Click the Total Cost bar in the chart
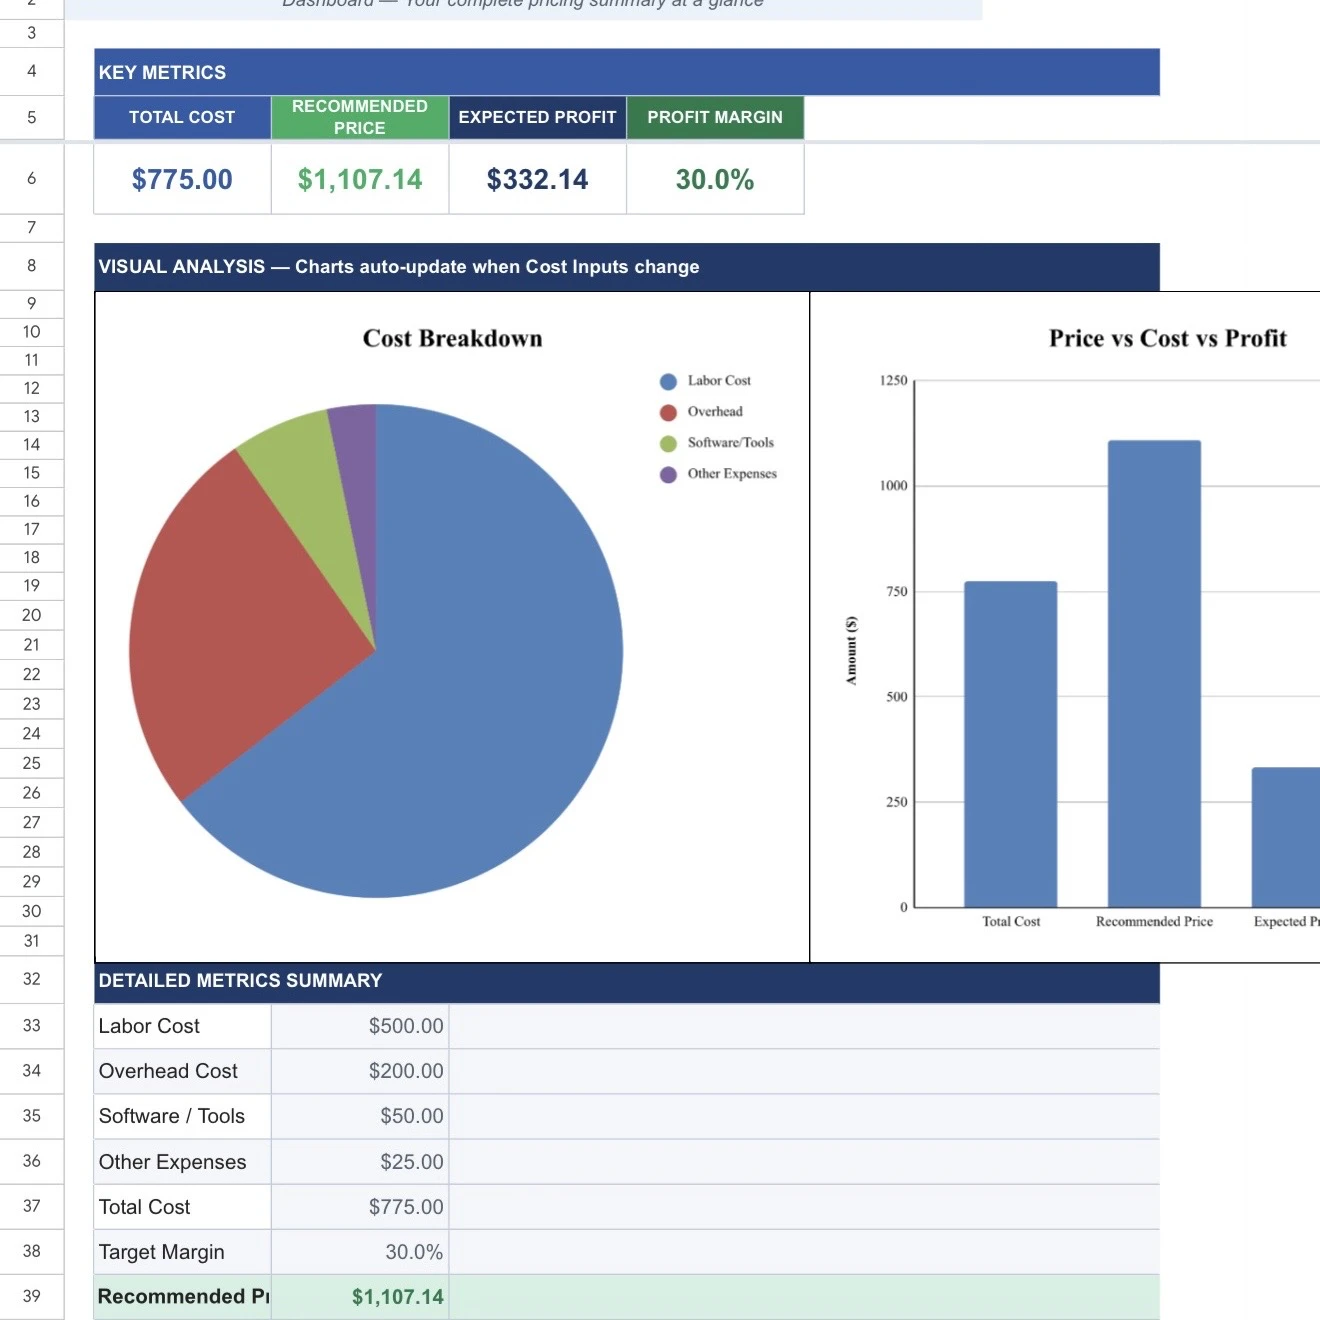Image resolution: width=1320 pixels, height=1320 pixels. (1010, 740)
